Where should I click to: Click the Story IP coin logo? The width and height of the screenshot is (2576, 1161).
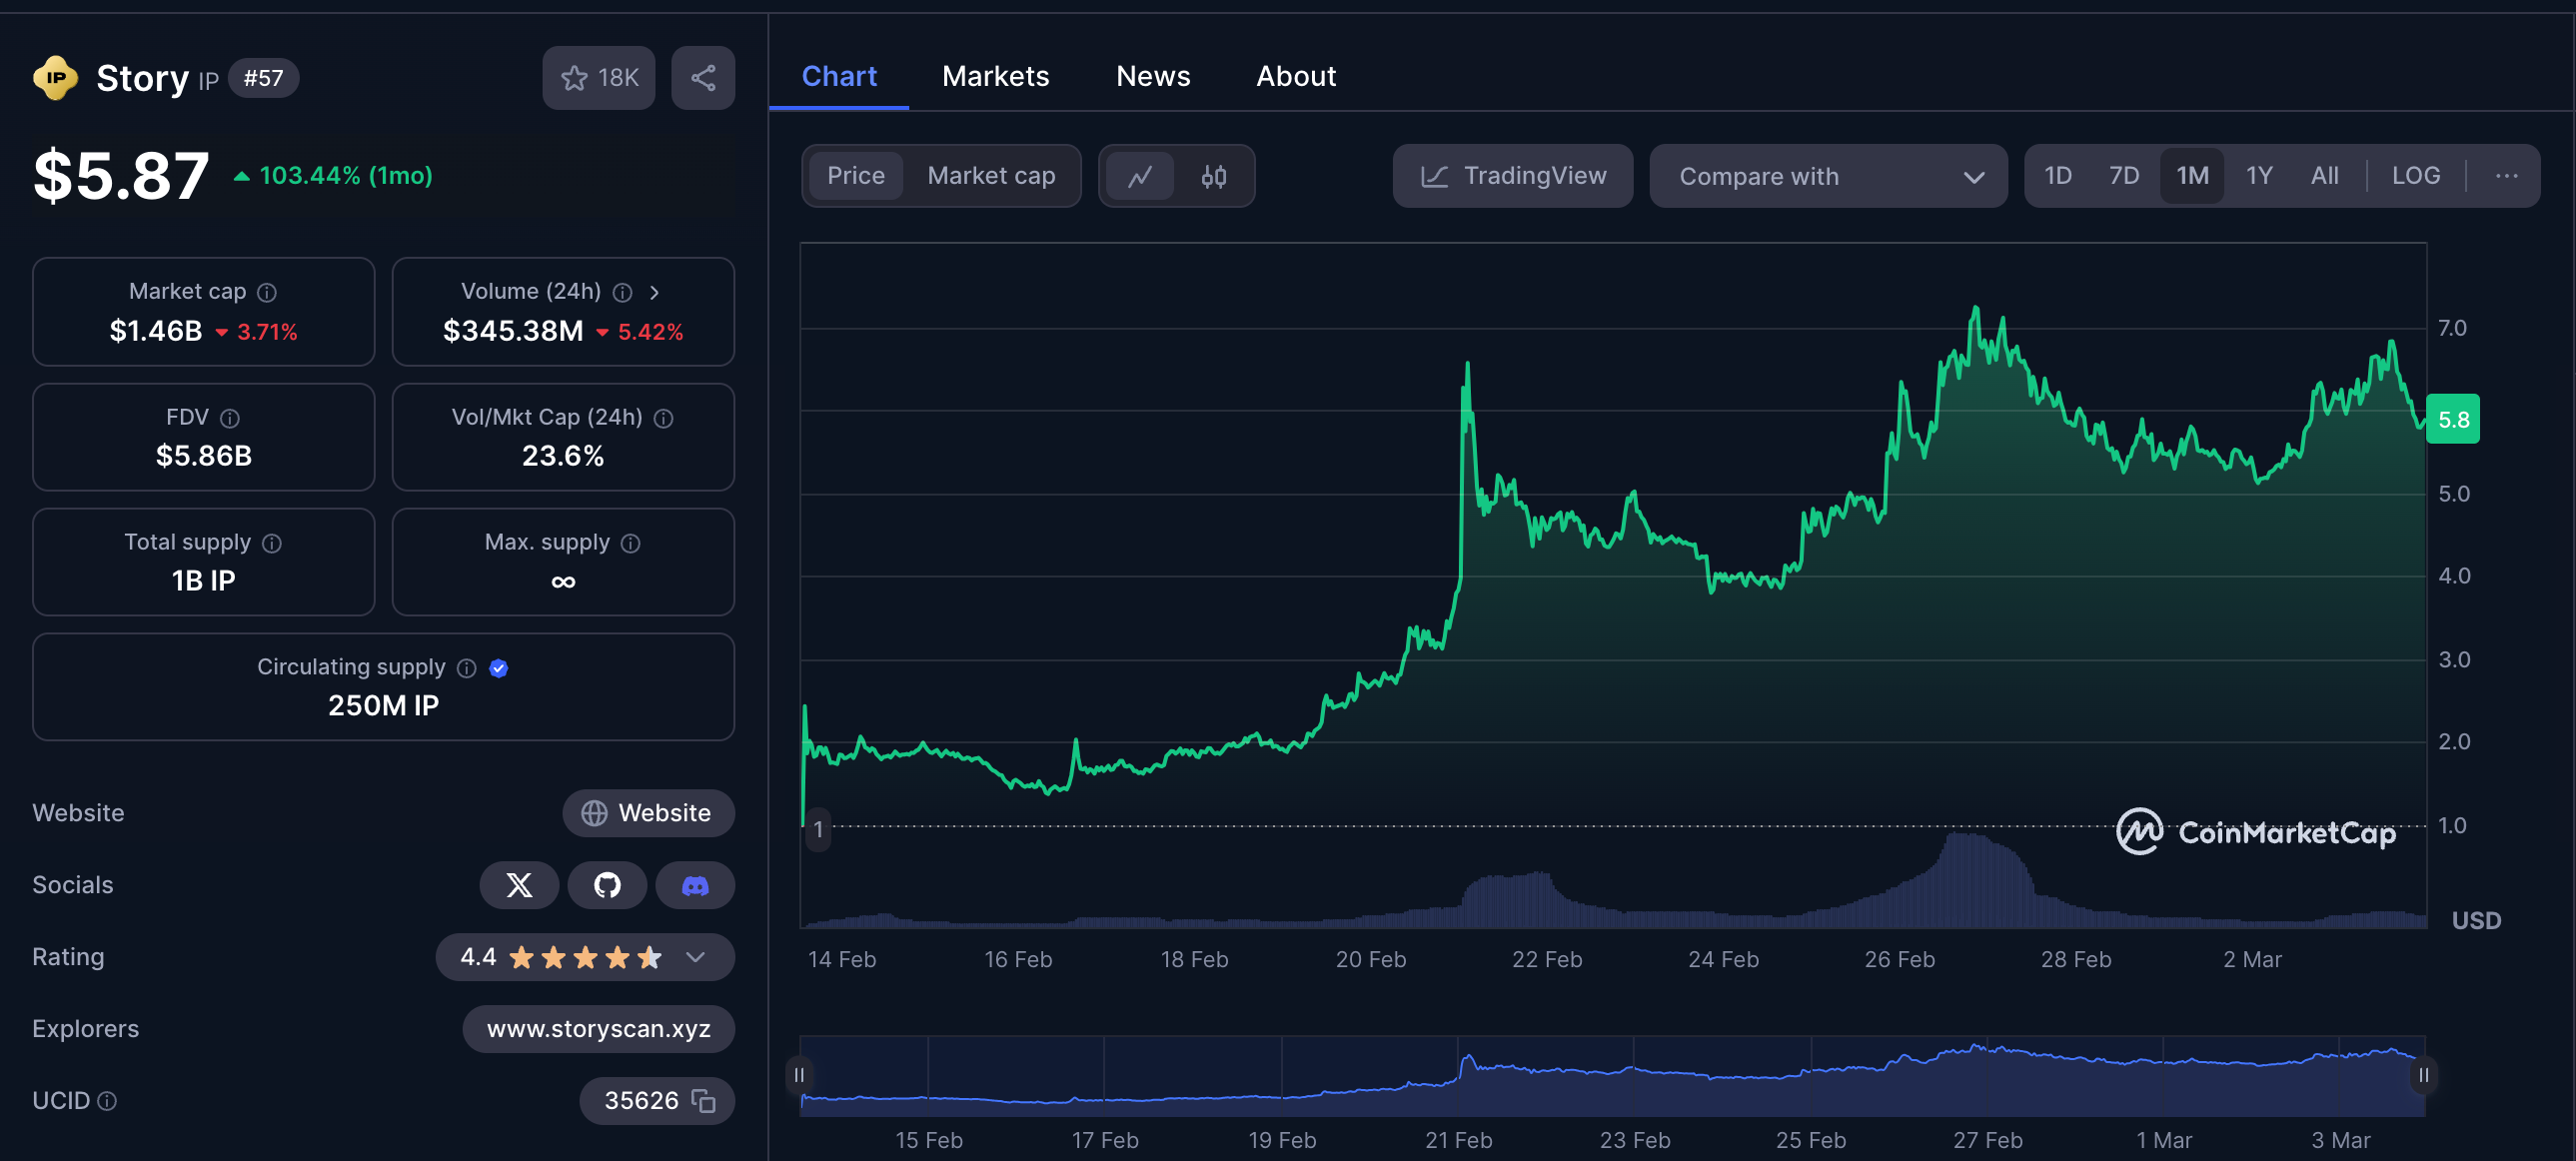pos(55,78)
